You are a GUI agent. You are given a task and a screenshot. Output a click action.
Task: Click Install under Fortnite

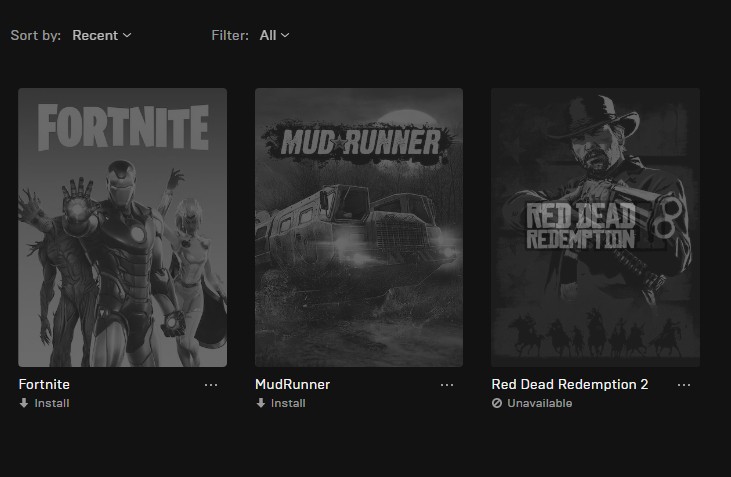pos(44,403)
